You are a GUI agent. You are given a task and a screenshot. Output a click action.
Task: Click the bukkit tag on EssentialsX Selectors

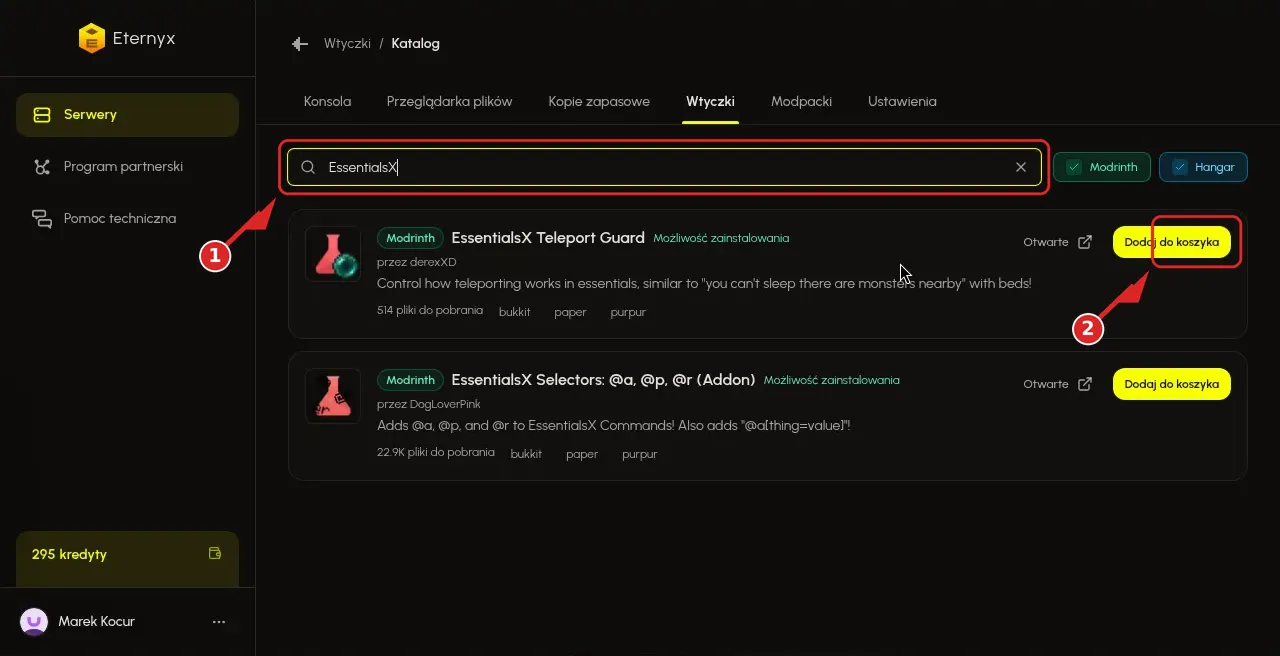(x=526, y=454)
